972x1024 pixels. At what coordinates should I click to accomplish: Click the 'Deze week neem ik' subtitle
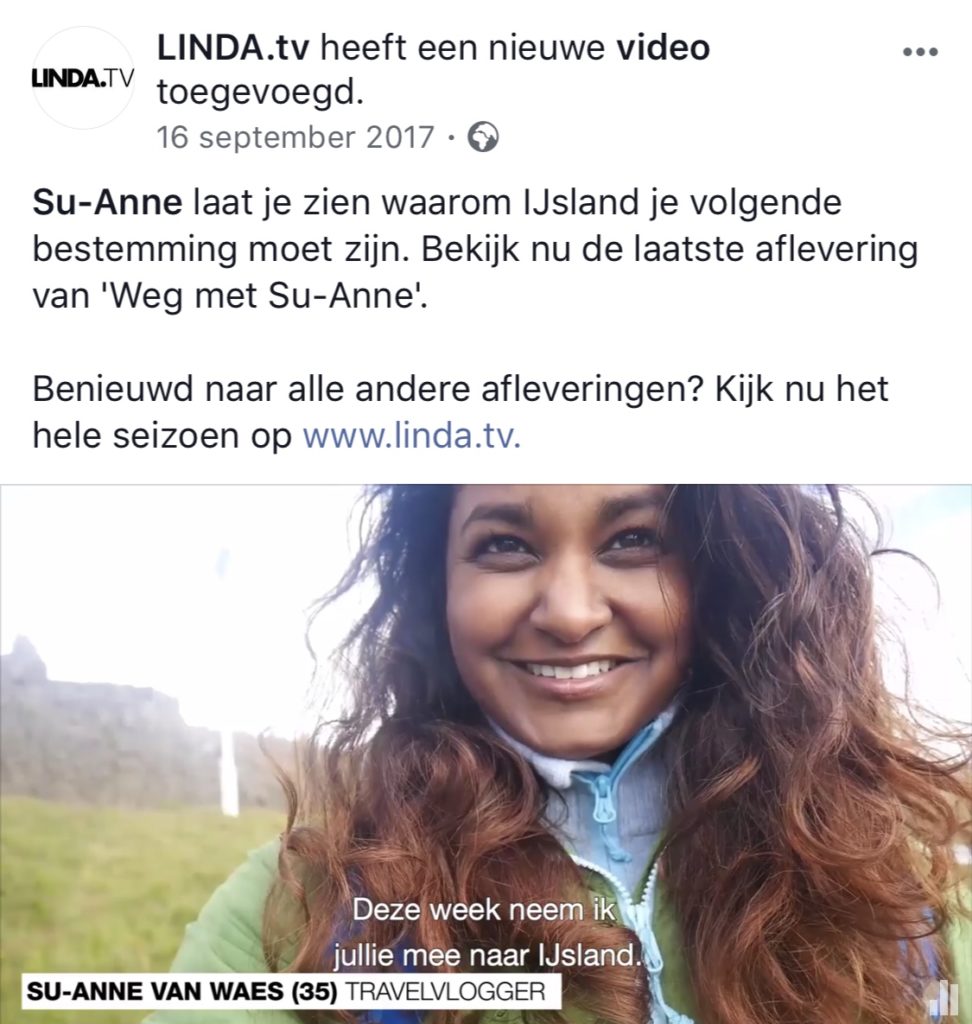[x=483, y=910]
